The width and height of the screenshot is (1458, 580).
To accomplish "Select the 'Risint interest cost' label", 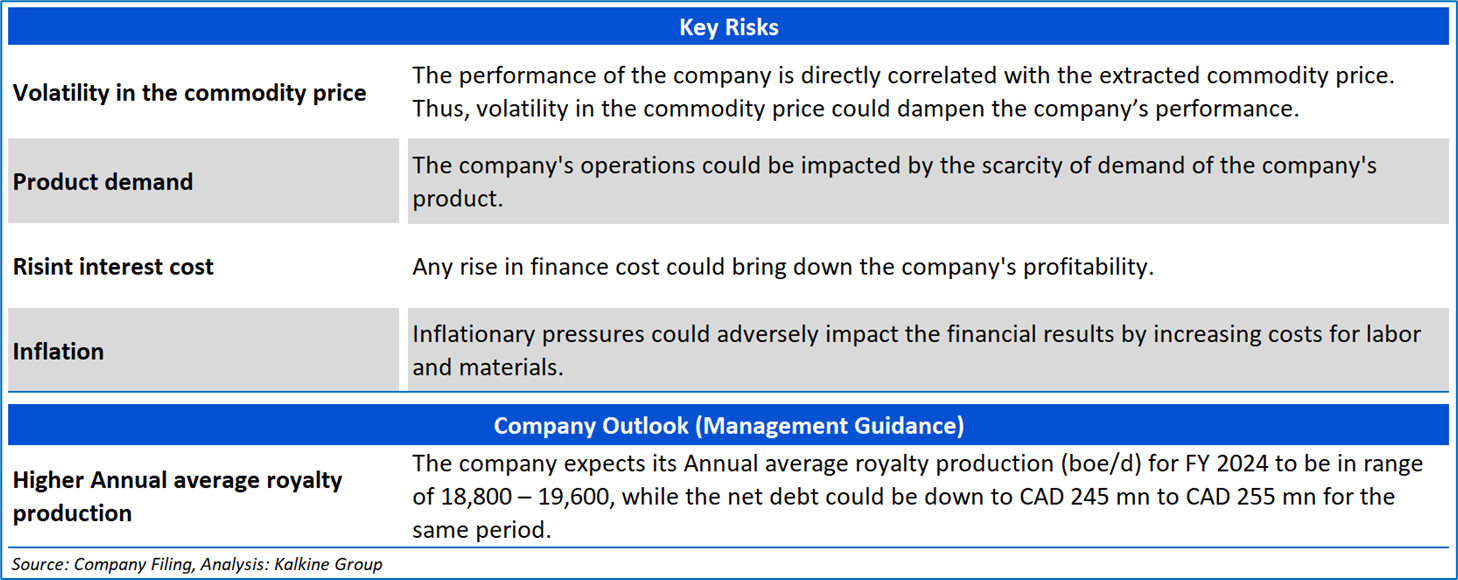I will coord(113,267).
